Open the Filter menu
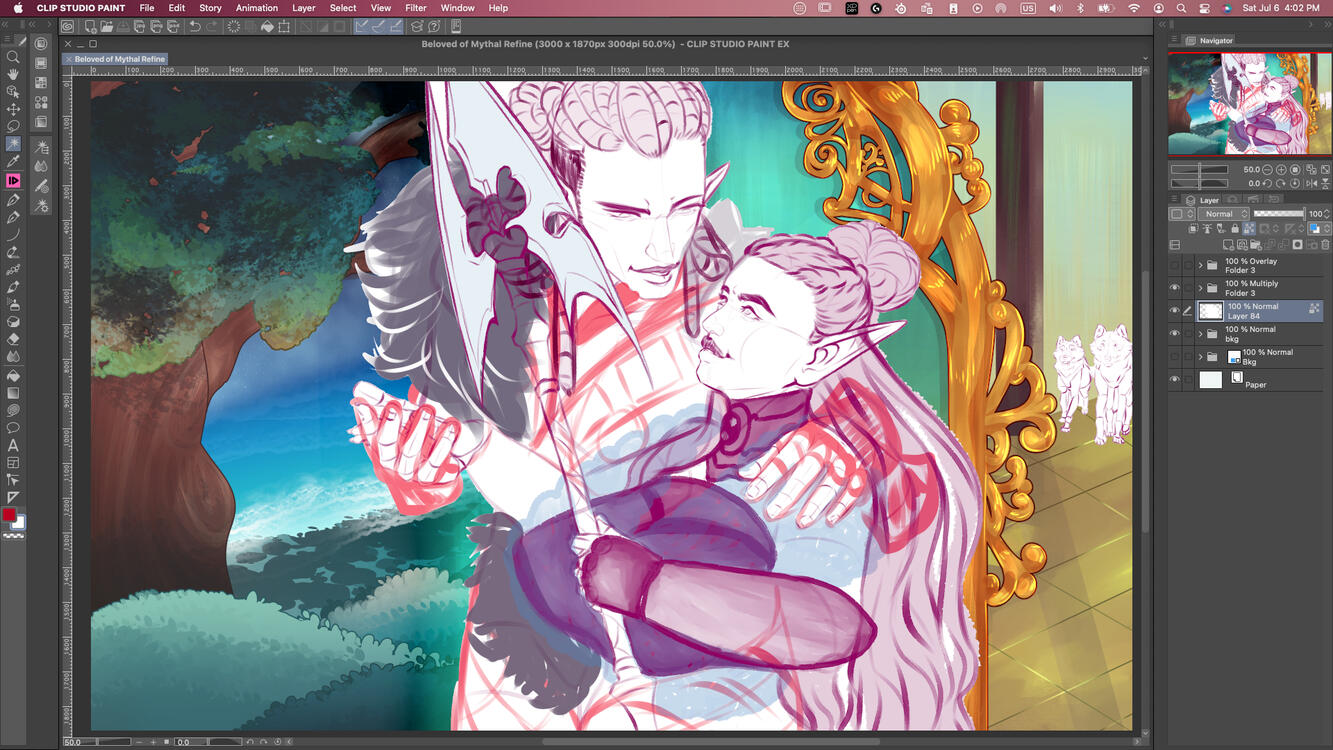Screen dimensions: 1333x750 click(x=416, y=8)
